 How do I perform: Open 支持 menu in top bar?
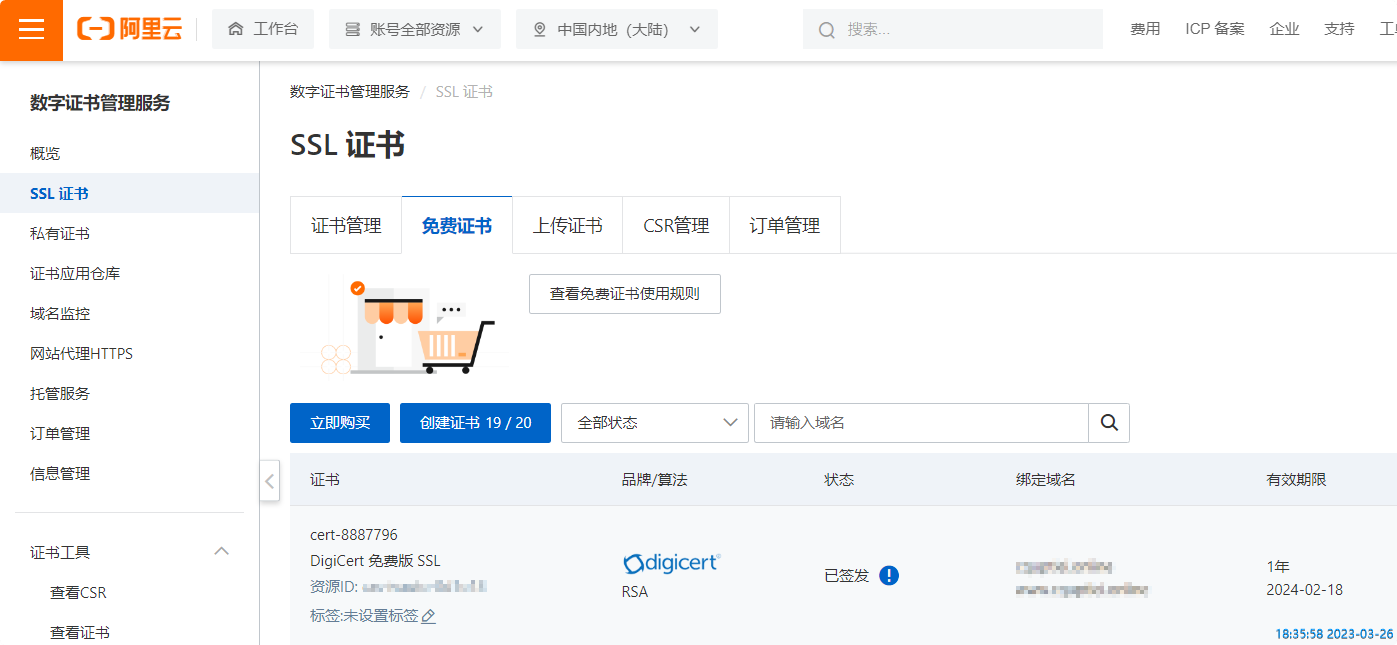tap(1339, 29)
